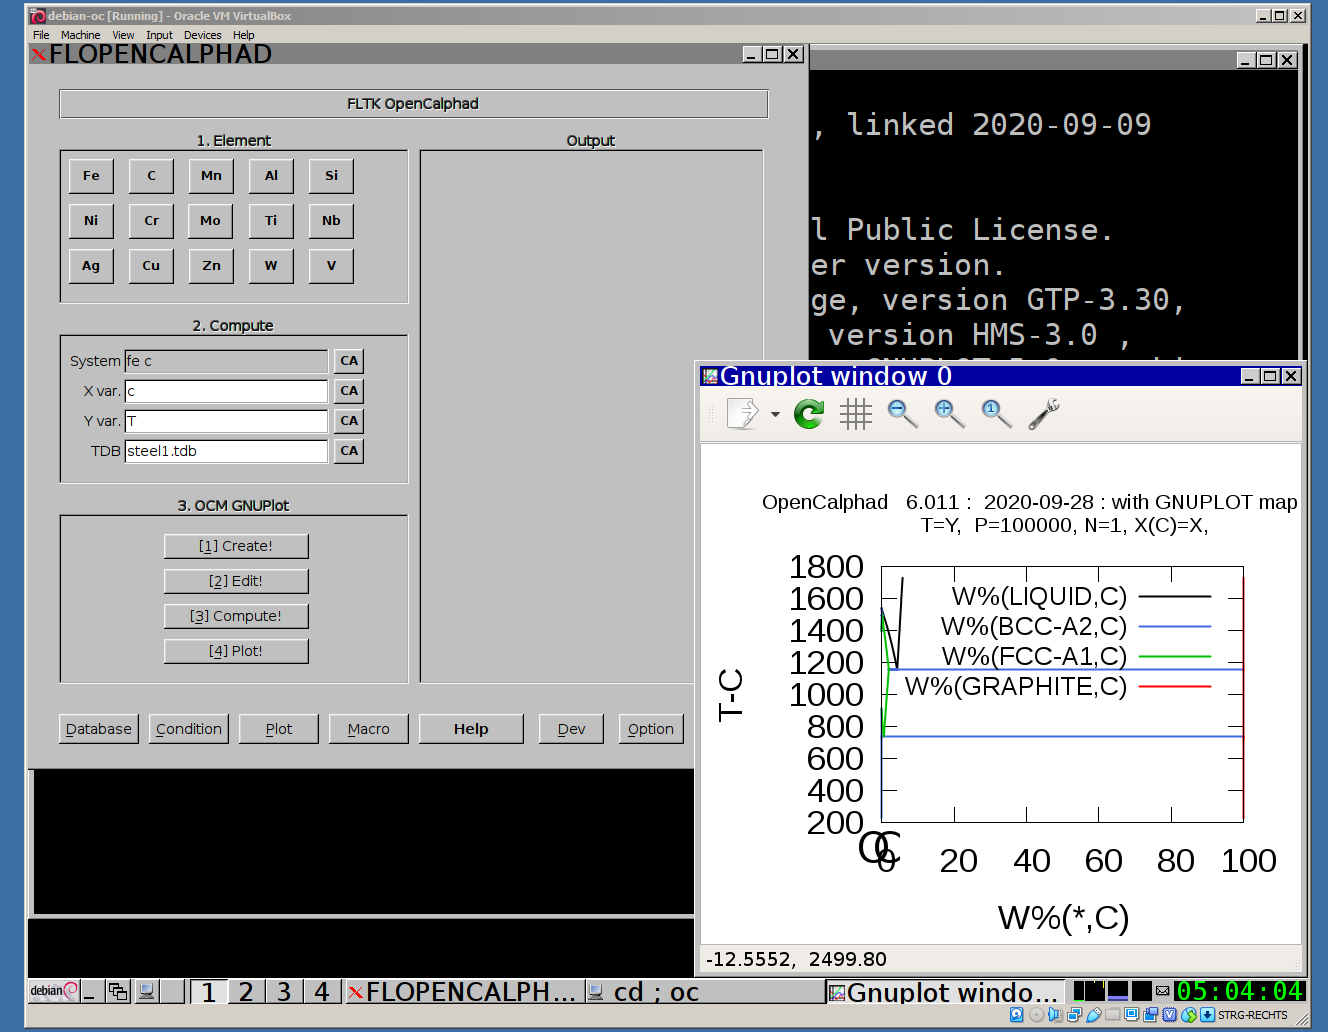This screenshot has width=1328, height=1032.
Task: Select the Mn element button
Action: (211, 176)
